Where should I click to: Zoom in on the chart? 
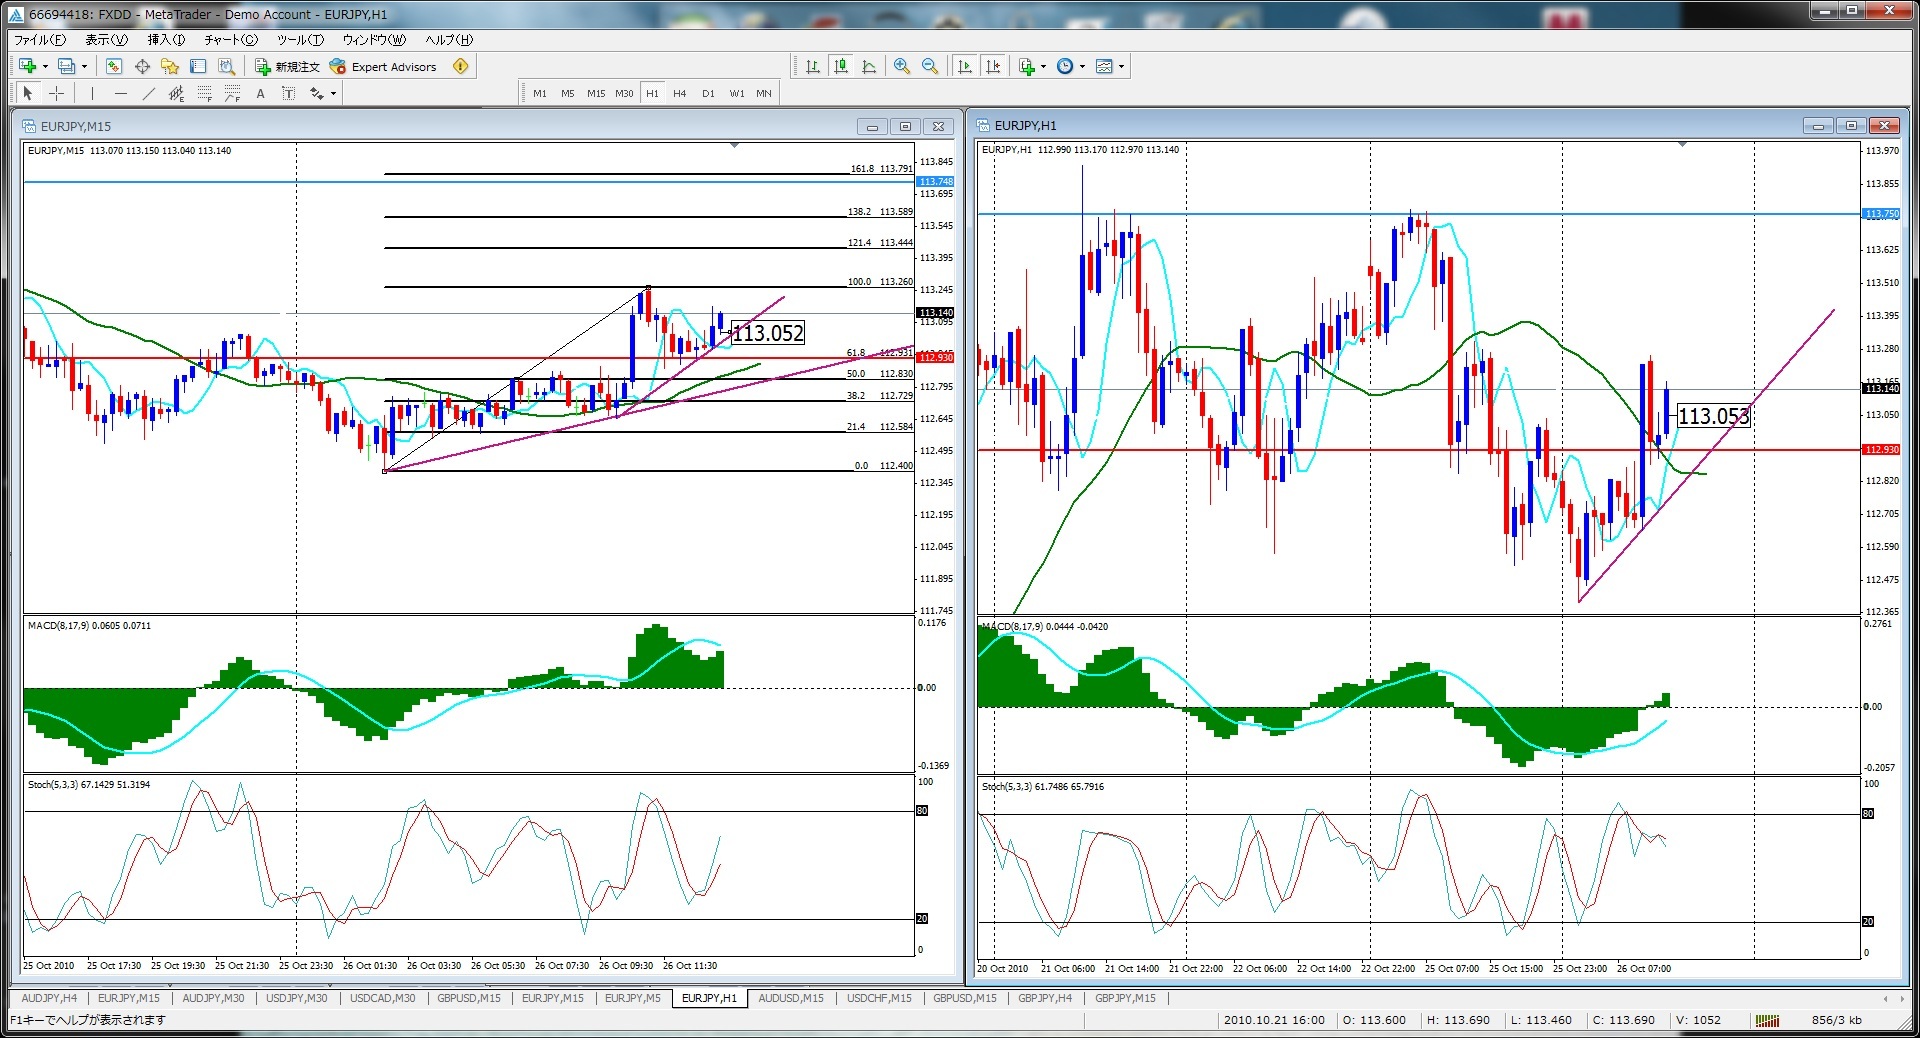(x=902, y=66)
